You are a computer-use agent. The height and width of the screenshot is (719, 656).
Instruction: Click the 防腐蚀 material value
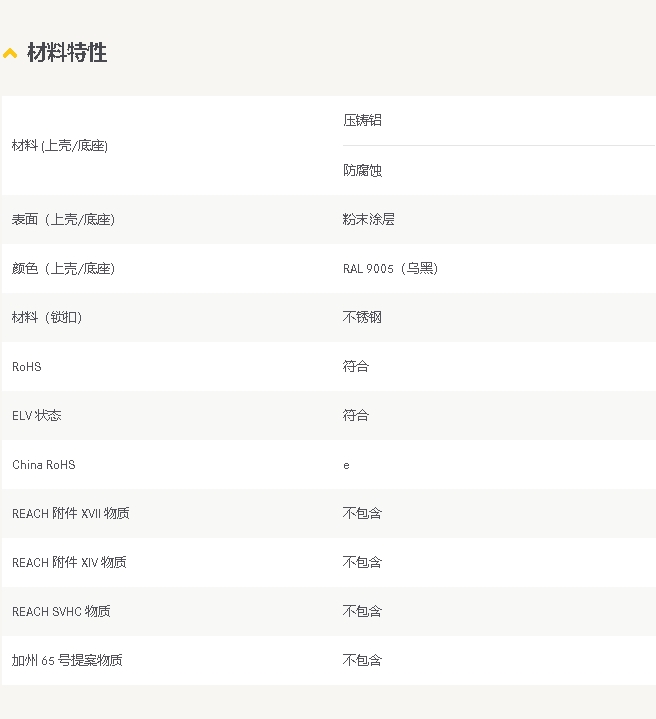[362, 170]
